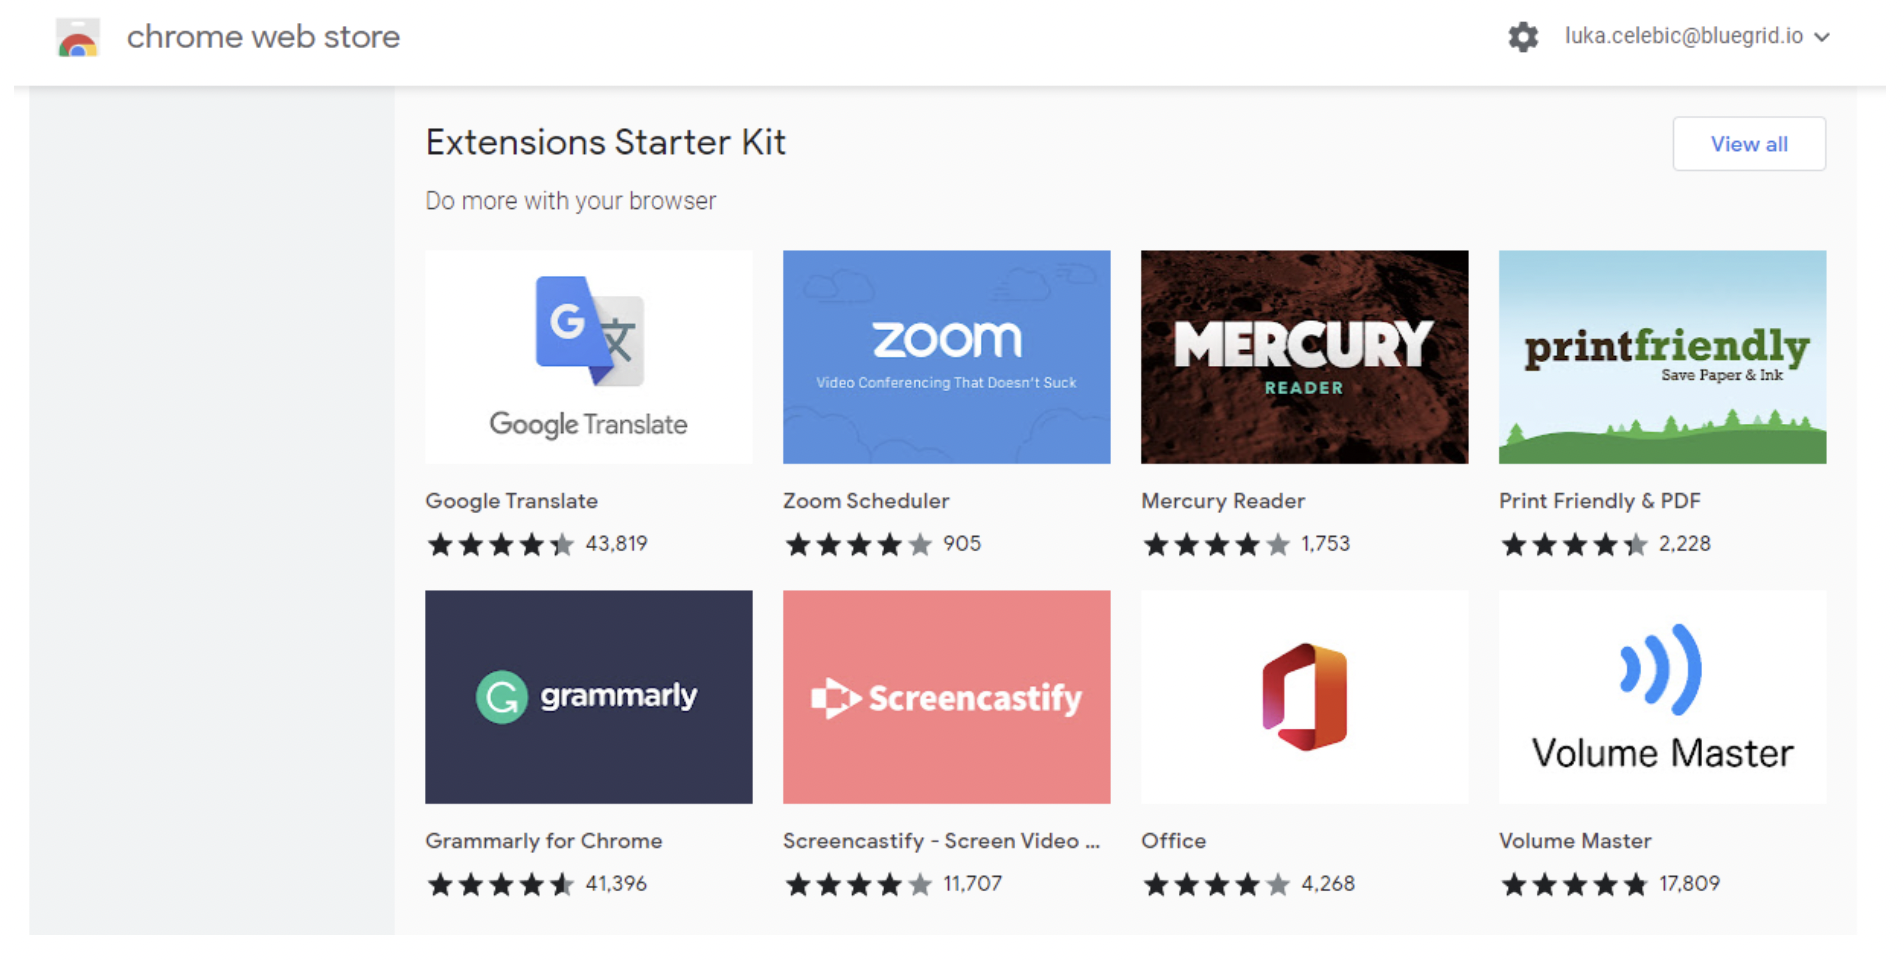This screenshot has width=1904, height=960.
Task: Click the Microsoft Office logo icon
Action: point(1304,697)
